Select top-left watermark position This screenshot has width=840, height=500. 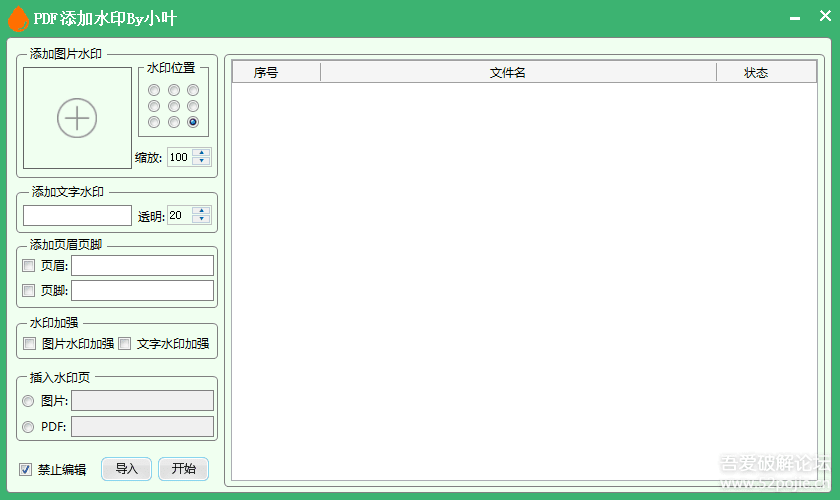coord(154,90)
